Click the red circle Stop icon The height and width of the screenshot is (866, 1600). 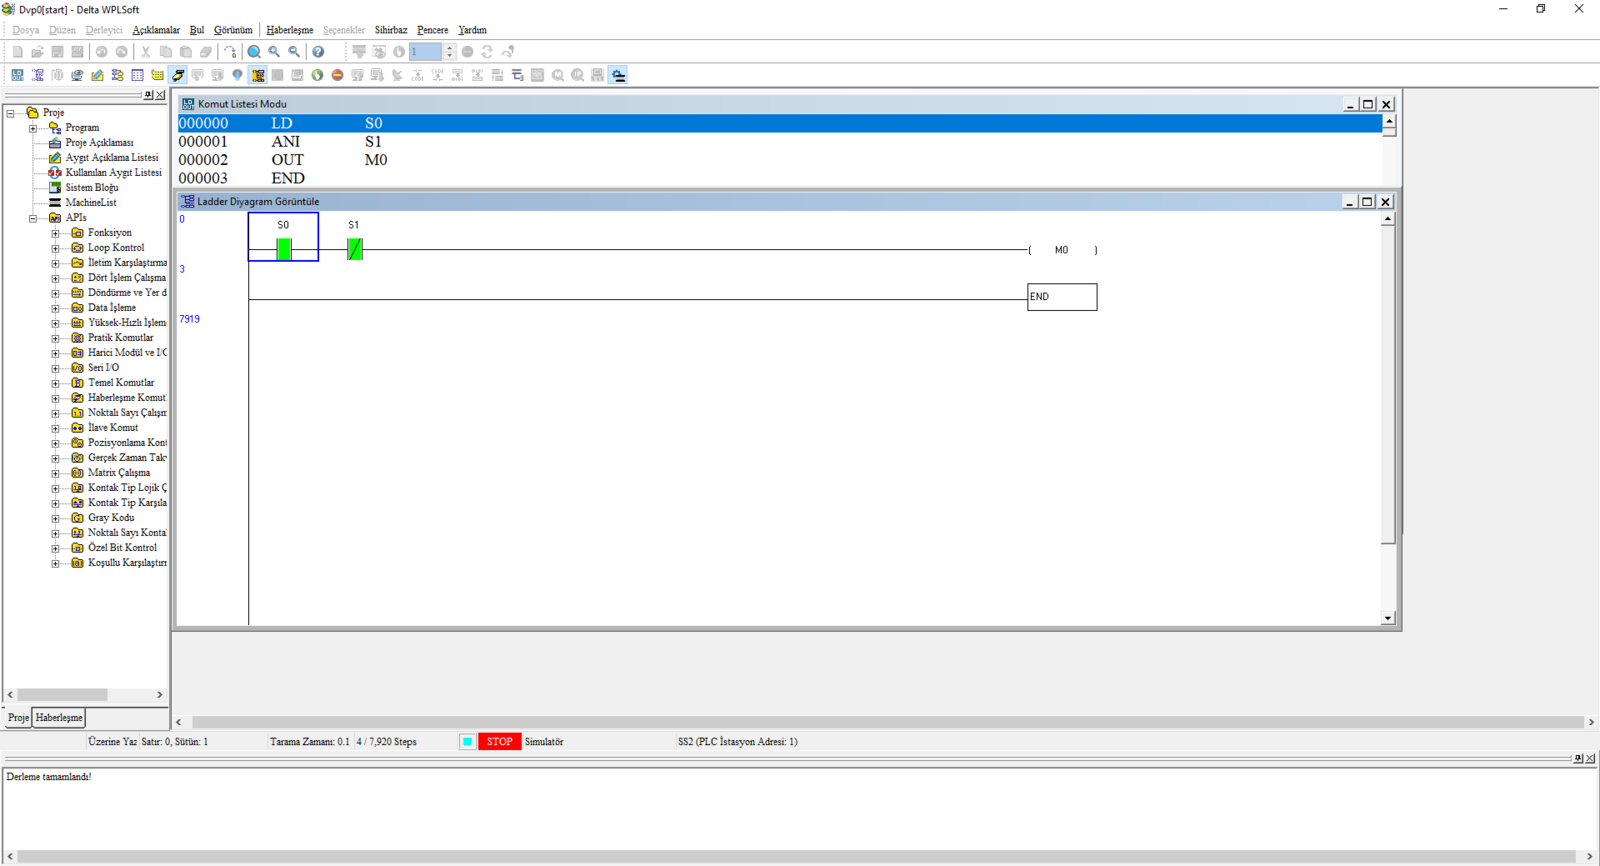click(337, 75)
